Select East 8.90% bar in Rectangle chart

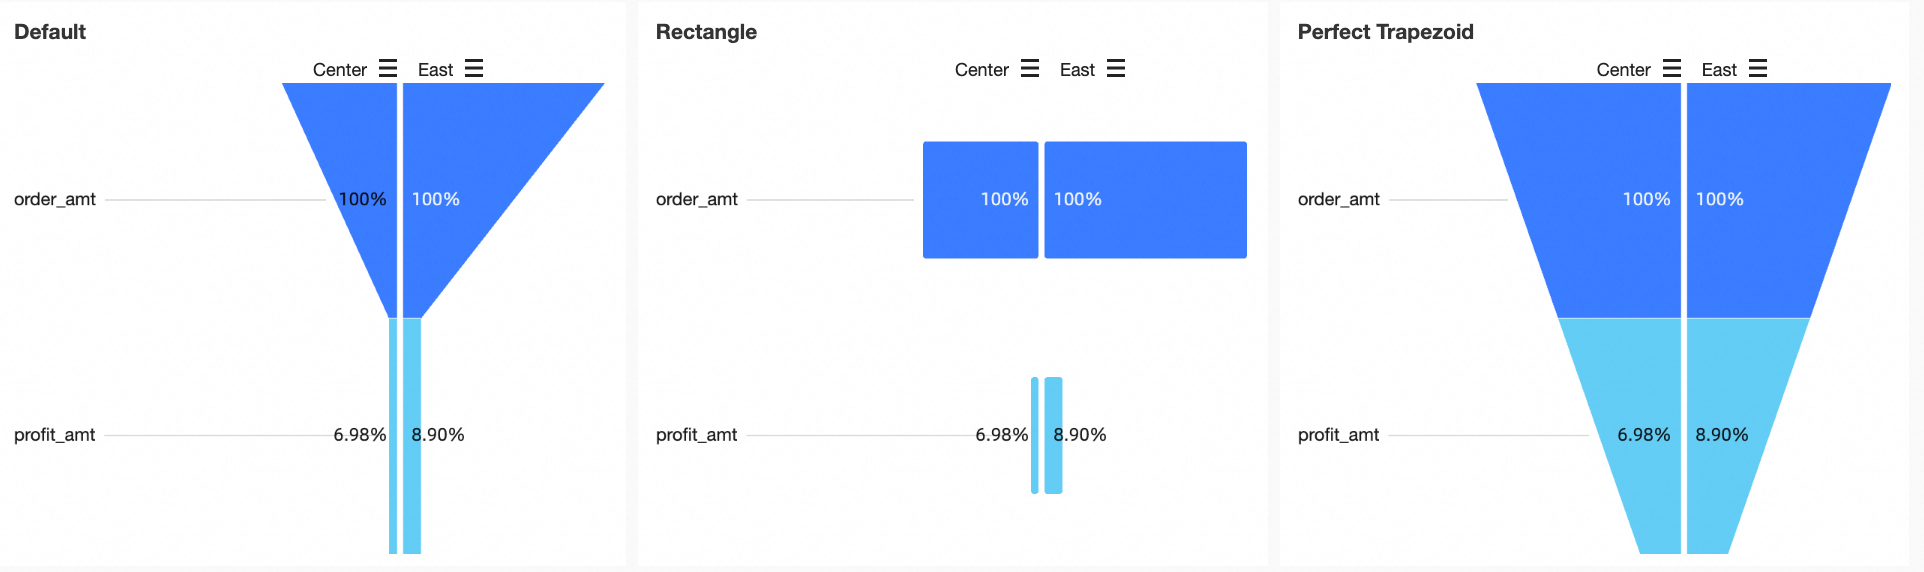click(x=1053, y=435)
